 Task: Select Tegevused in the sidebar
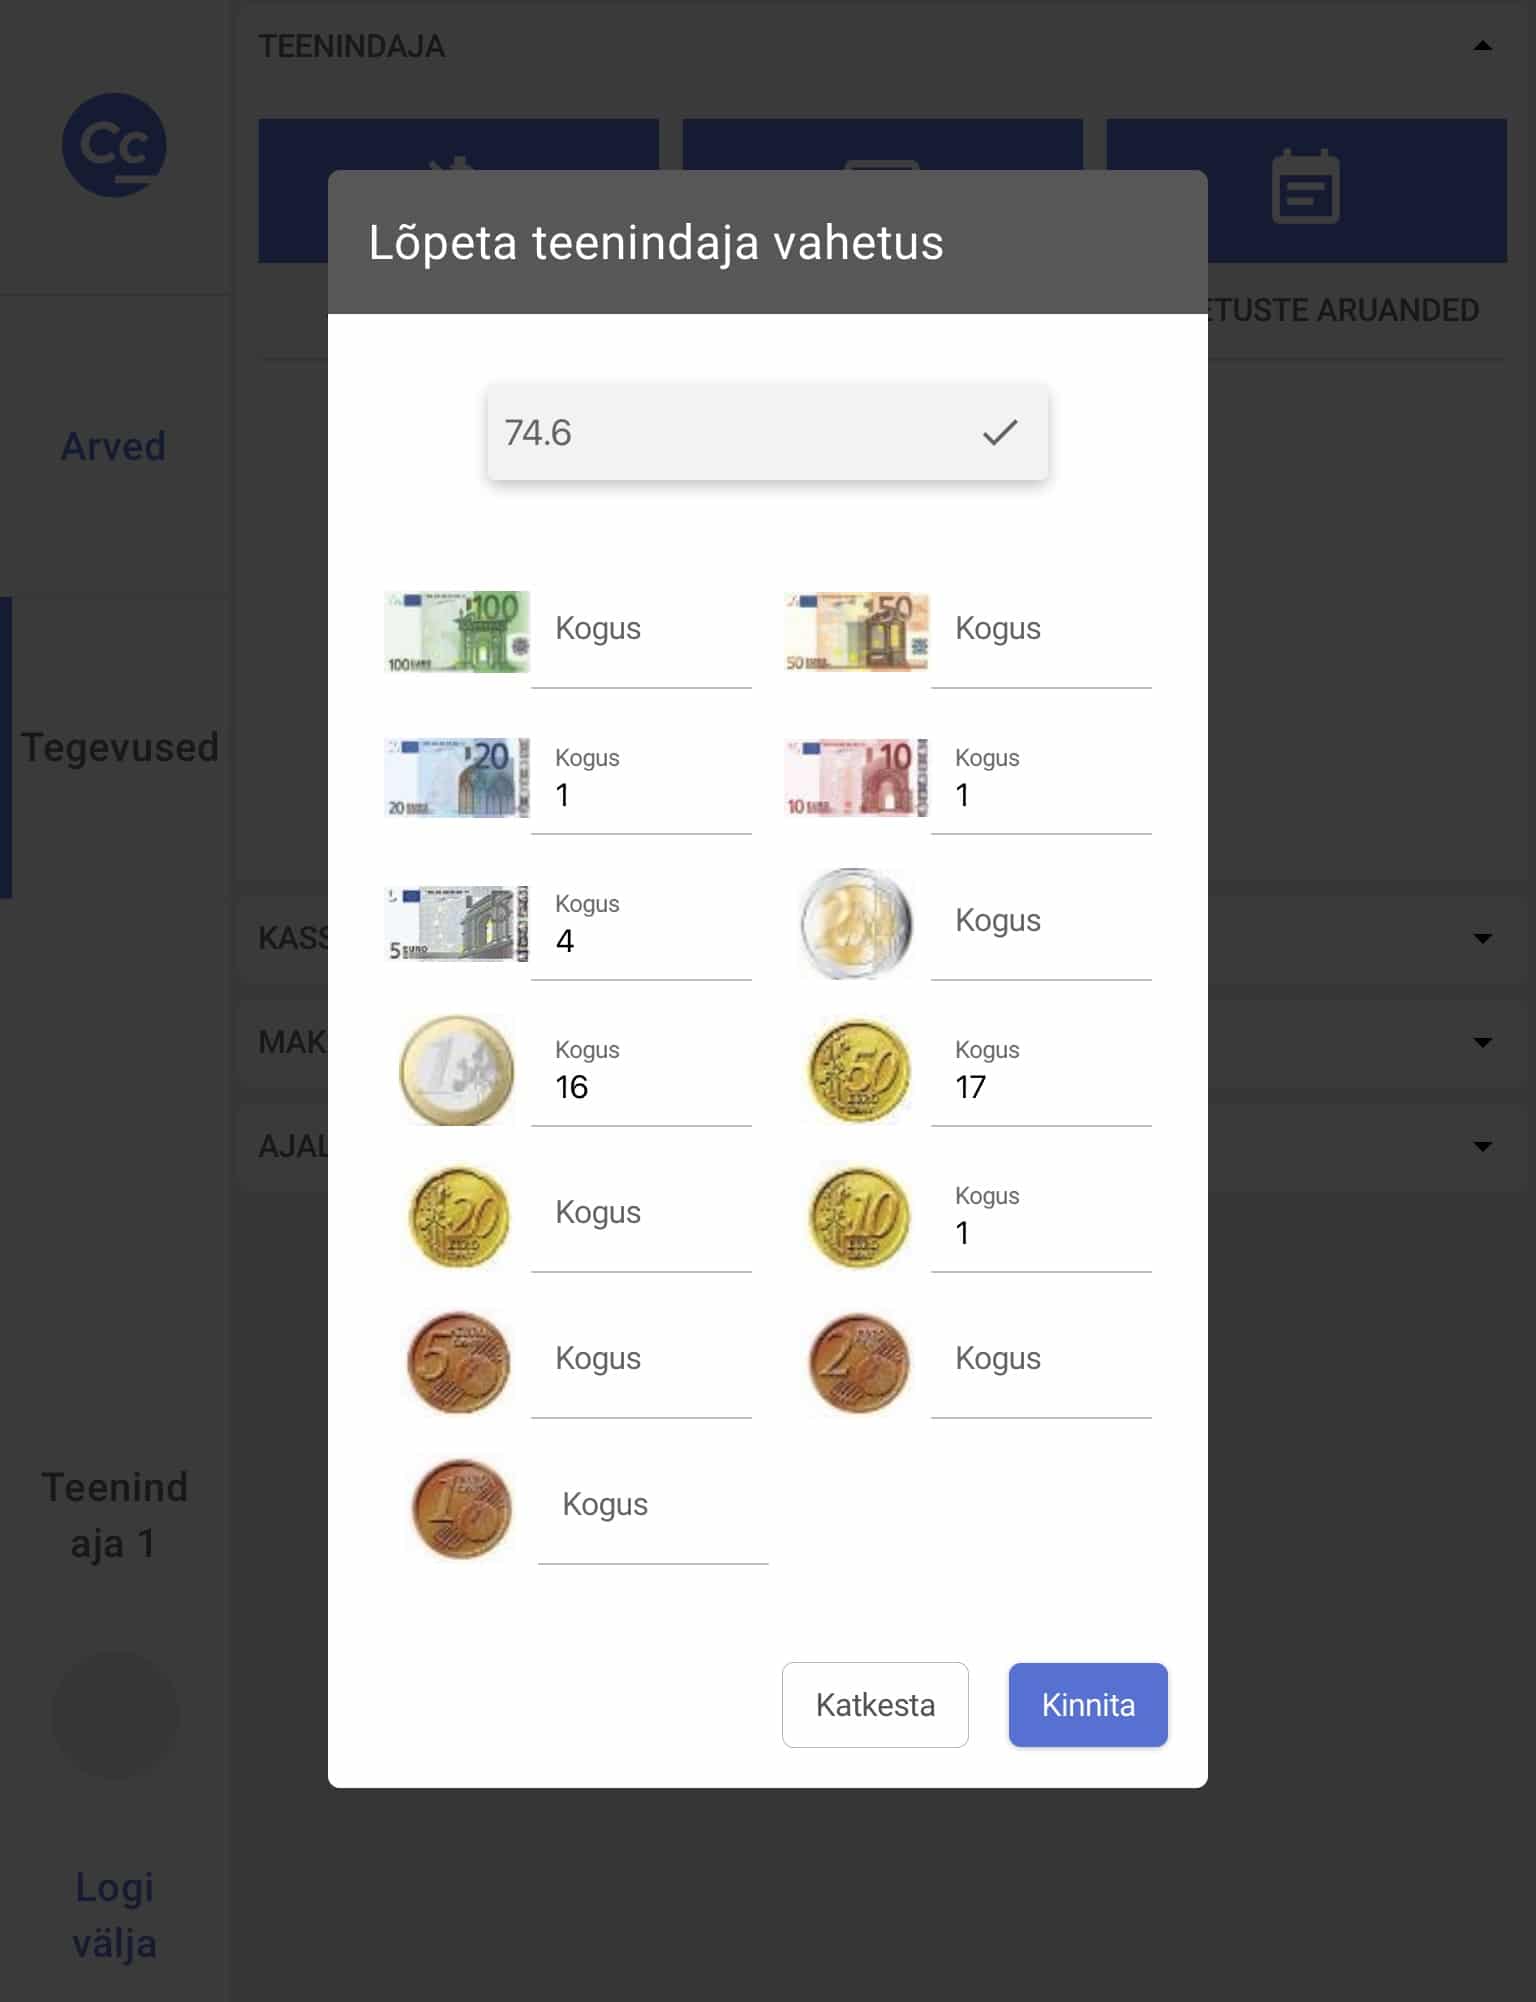click(x=120, y=747)
